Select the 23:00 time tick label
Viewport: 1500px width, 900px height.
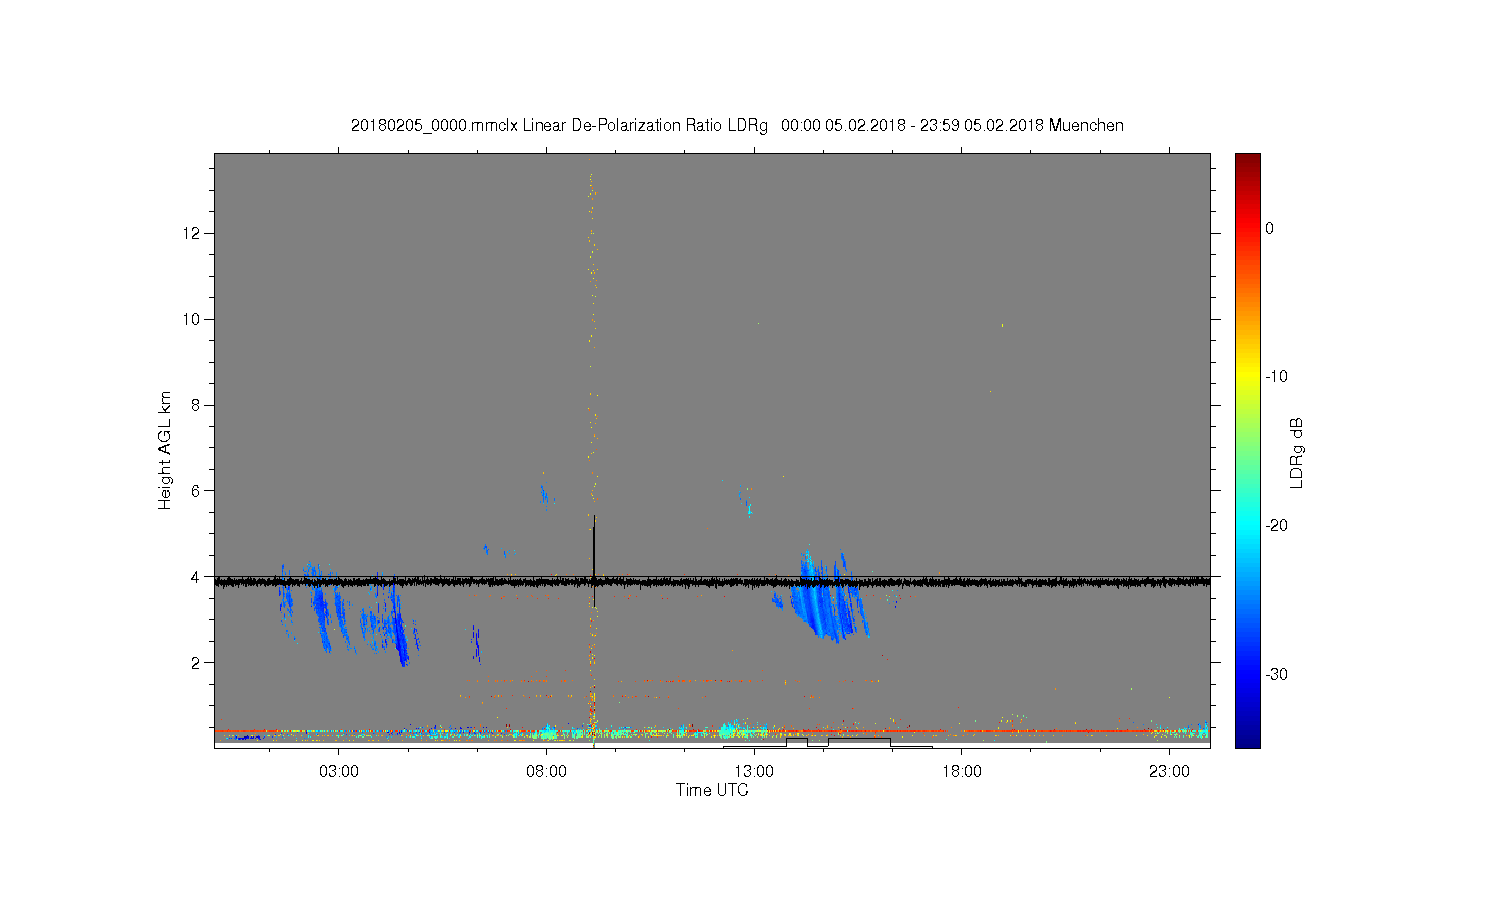(x=1169, y=772)
